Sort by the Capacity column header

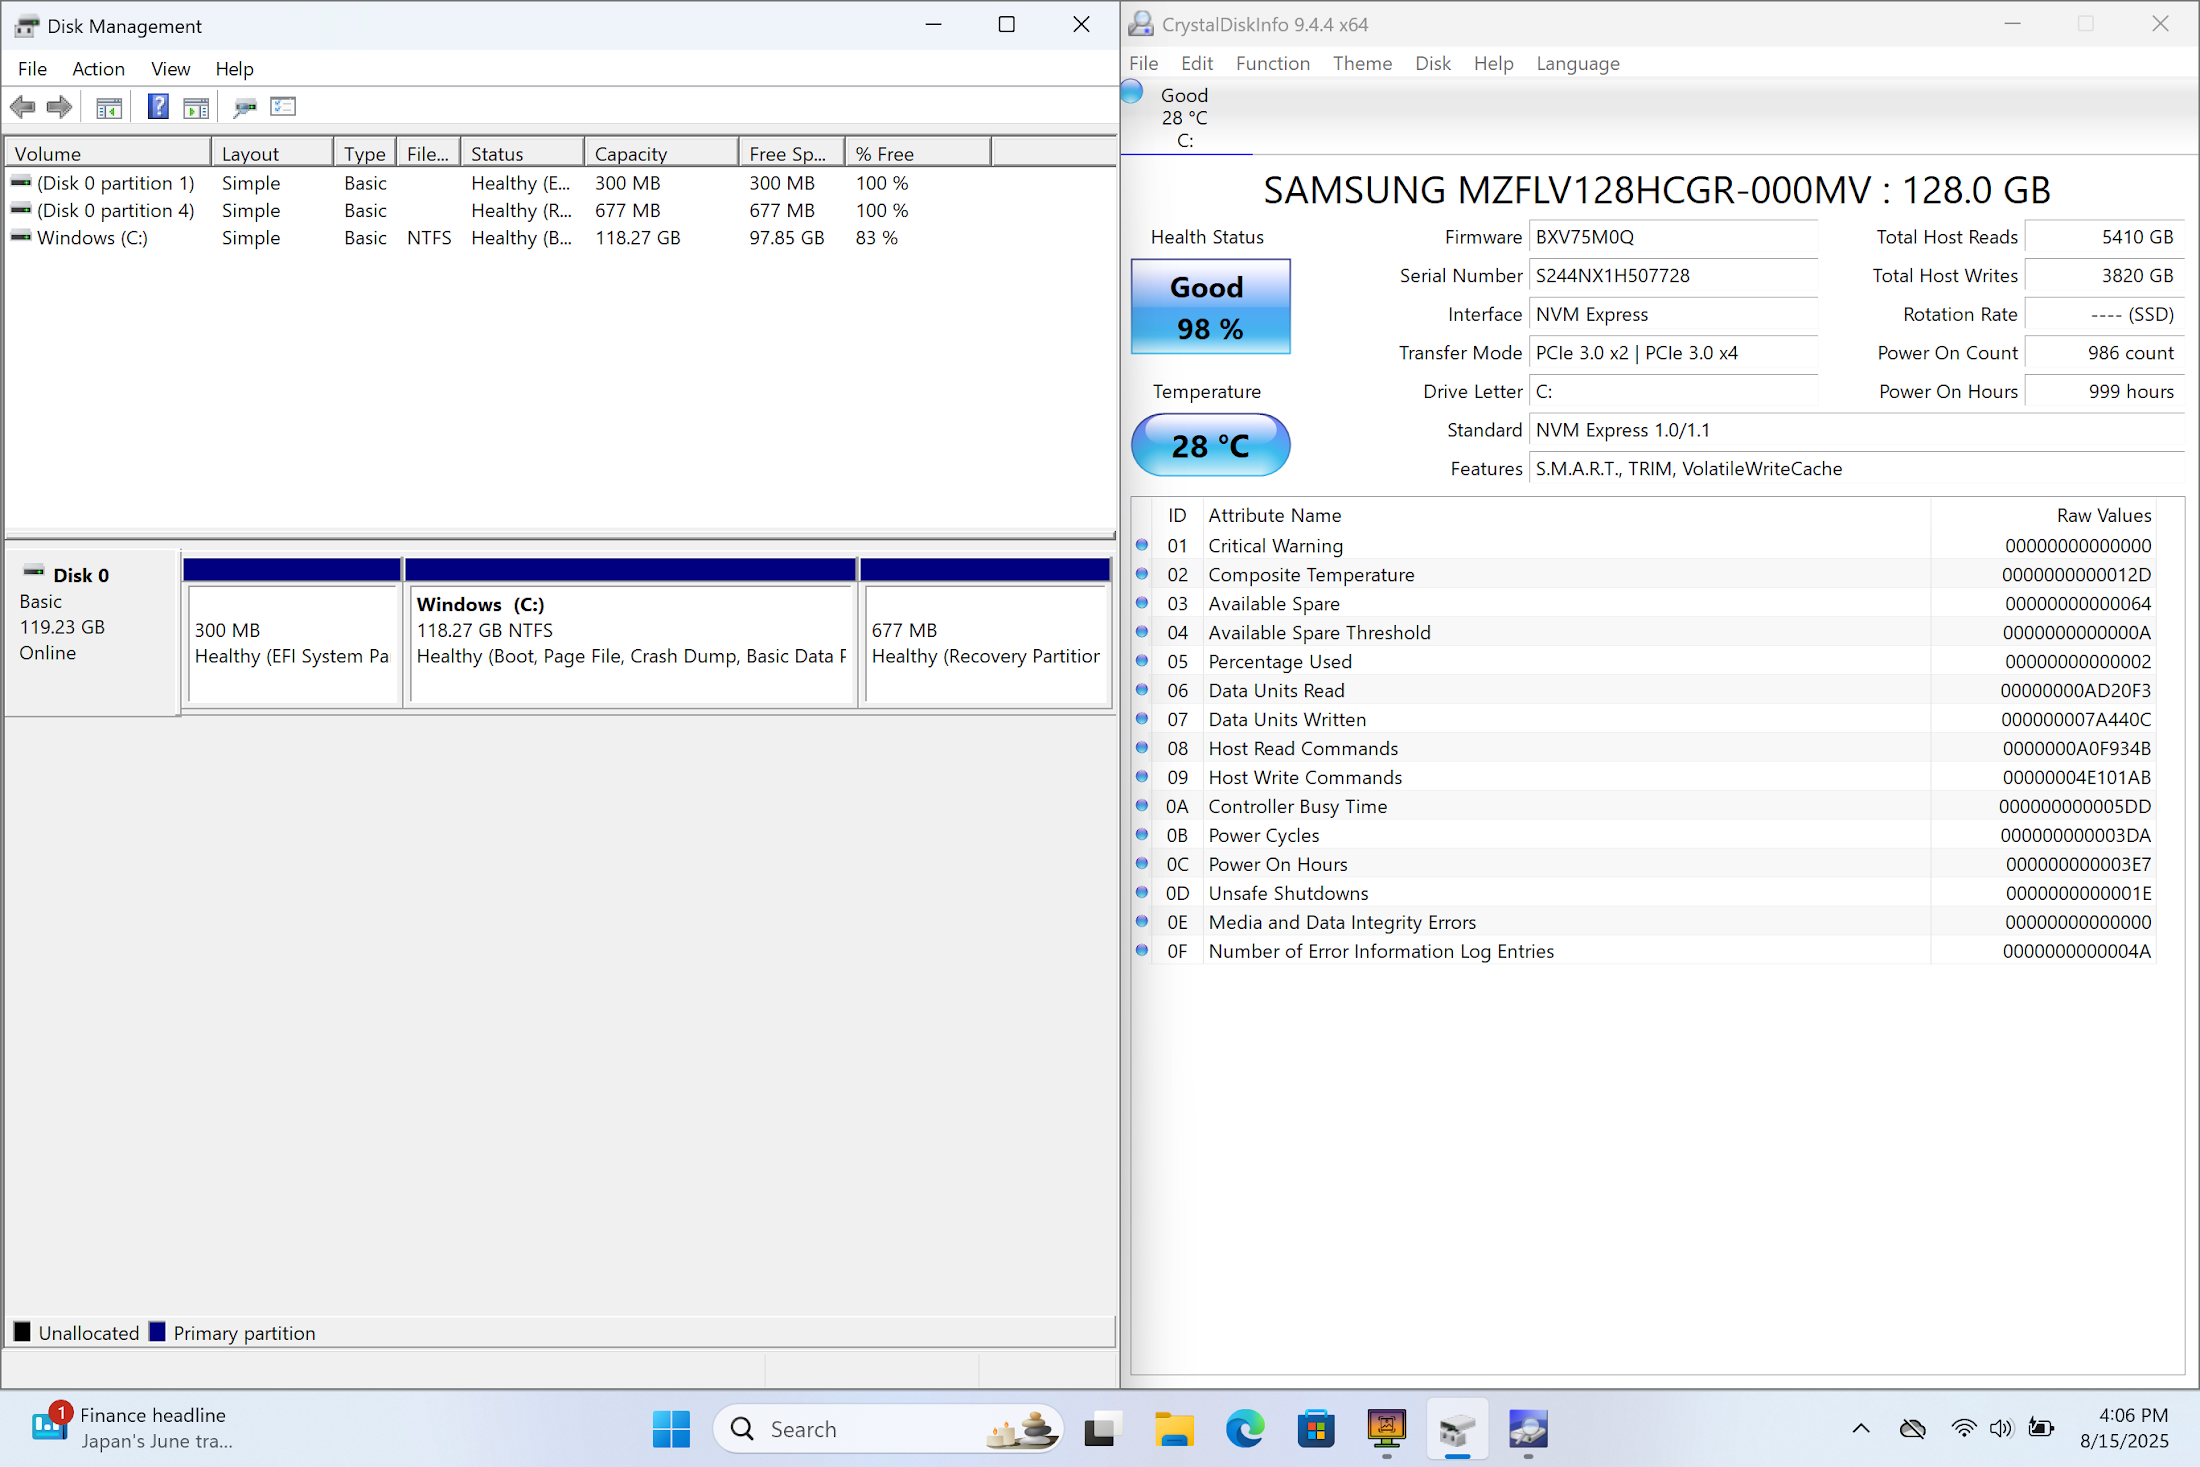click(x=661, y=153)
